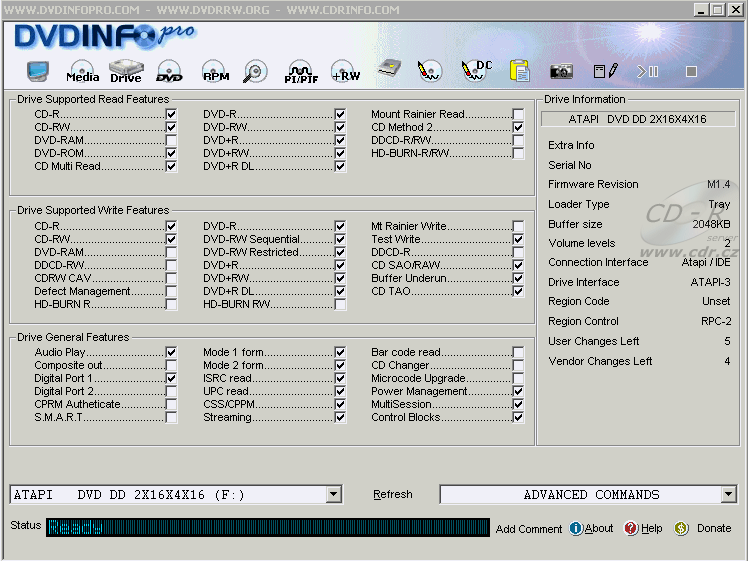Select the Drive info toolbar icon
The height and width of the screenshot is (561, 748).
126,72
